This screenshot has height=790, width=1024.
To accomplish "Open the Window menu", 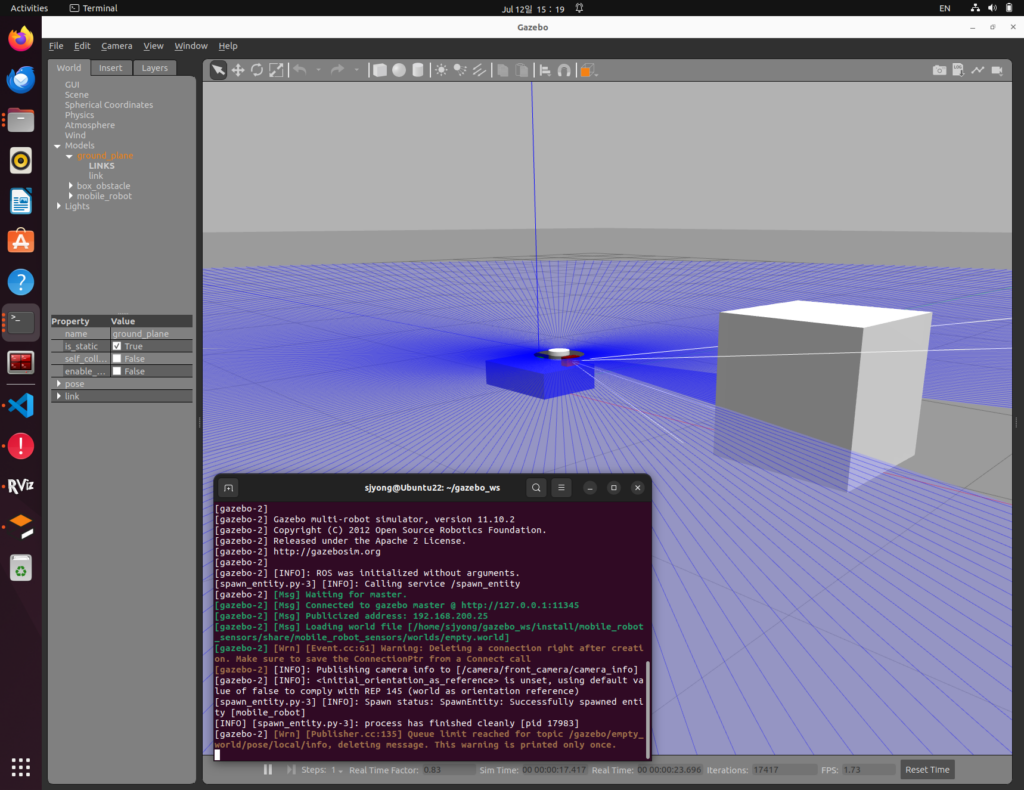I will point(191,46).
